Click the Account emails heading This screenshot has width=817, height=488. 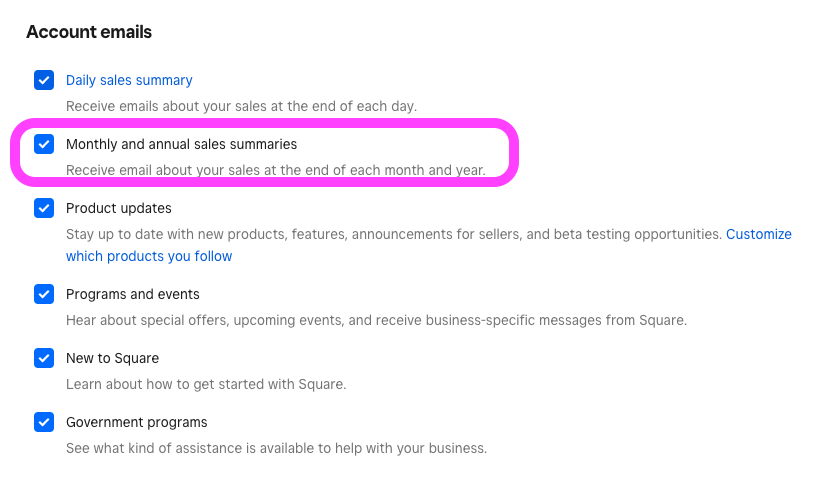point(89,32)
